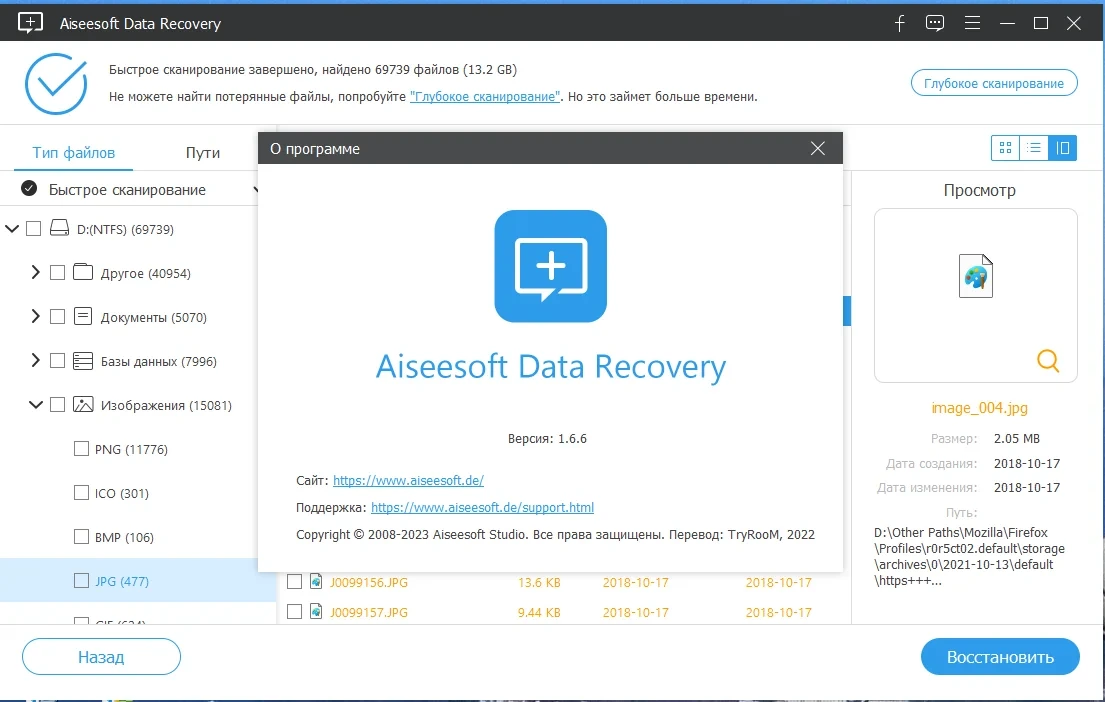
Task: Click the J0099157.JPG file name
Action: 369,612
